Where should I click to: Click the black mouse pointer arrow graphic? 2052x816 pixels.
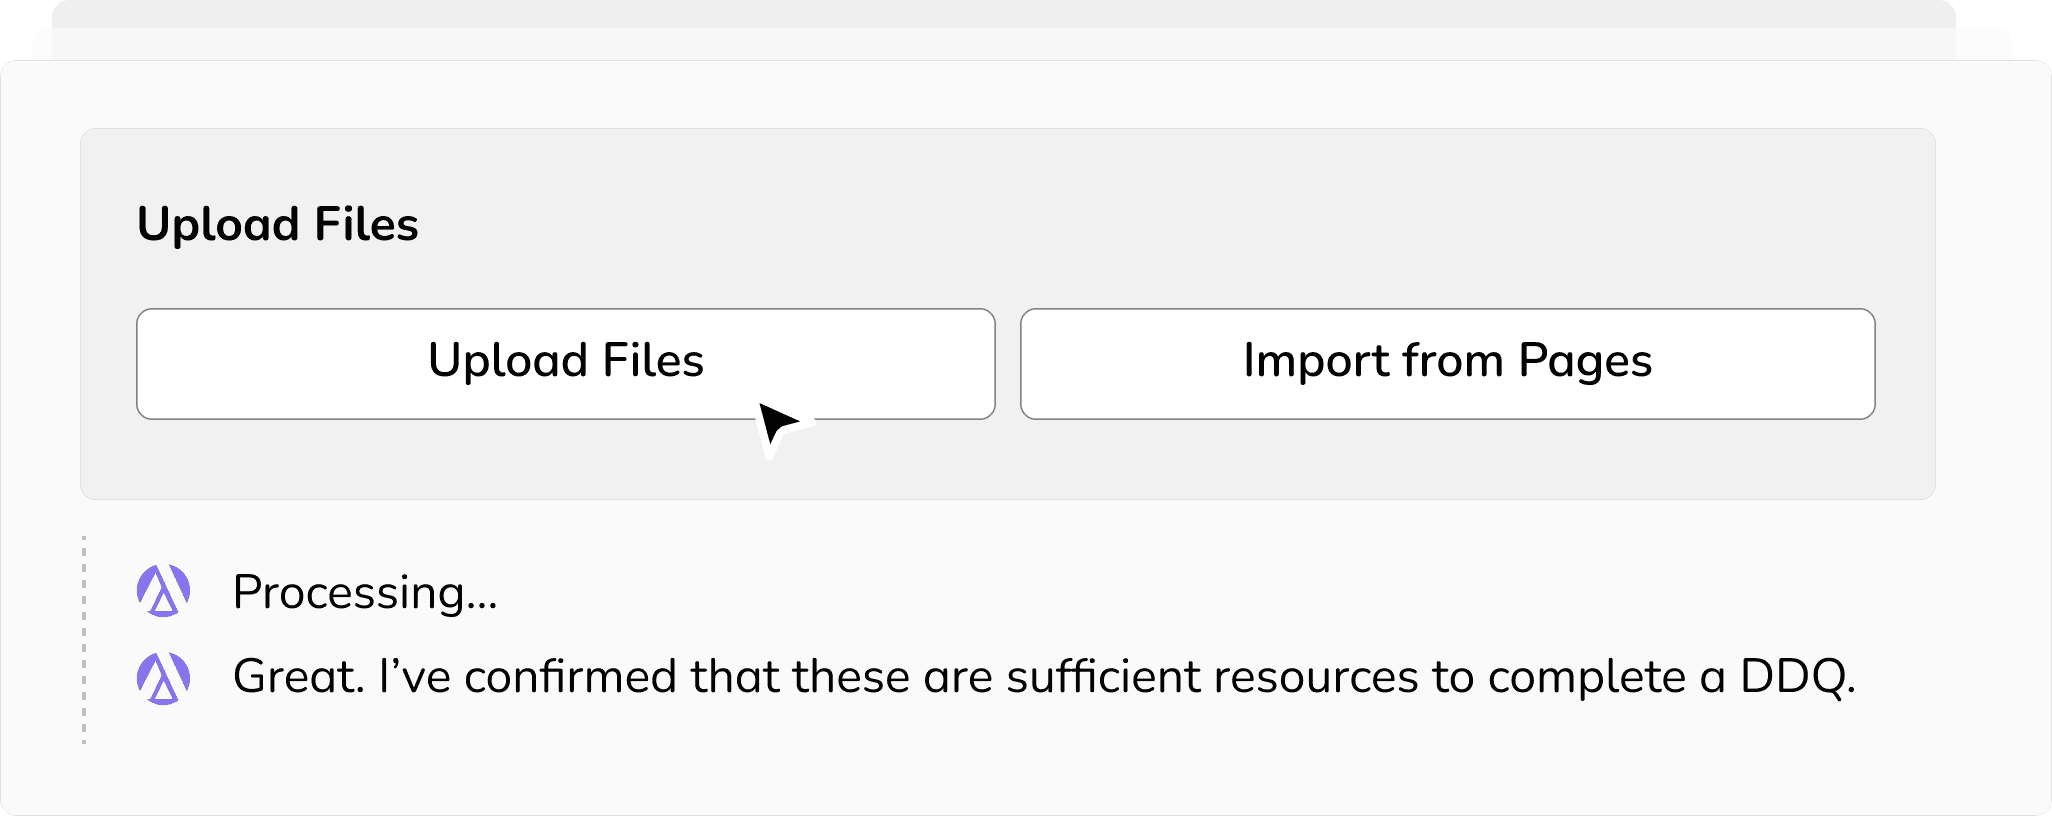tap(782, 428)
